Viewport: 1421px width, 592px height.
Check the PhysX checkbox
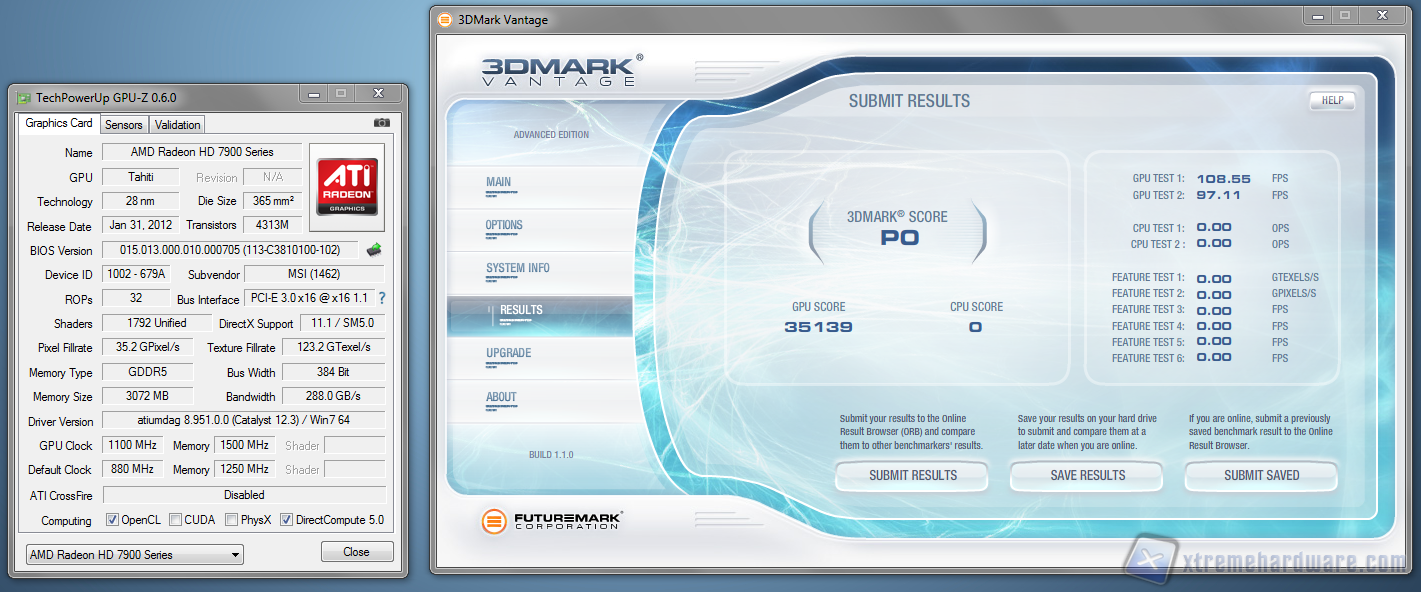pos(232,520)
